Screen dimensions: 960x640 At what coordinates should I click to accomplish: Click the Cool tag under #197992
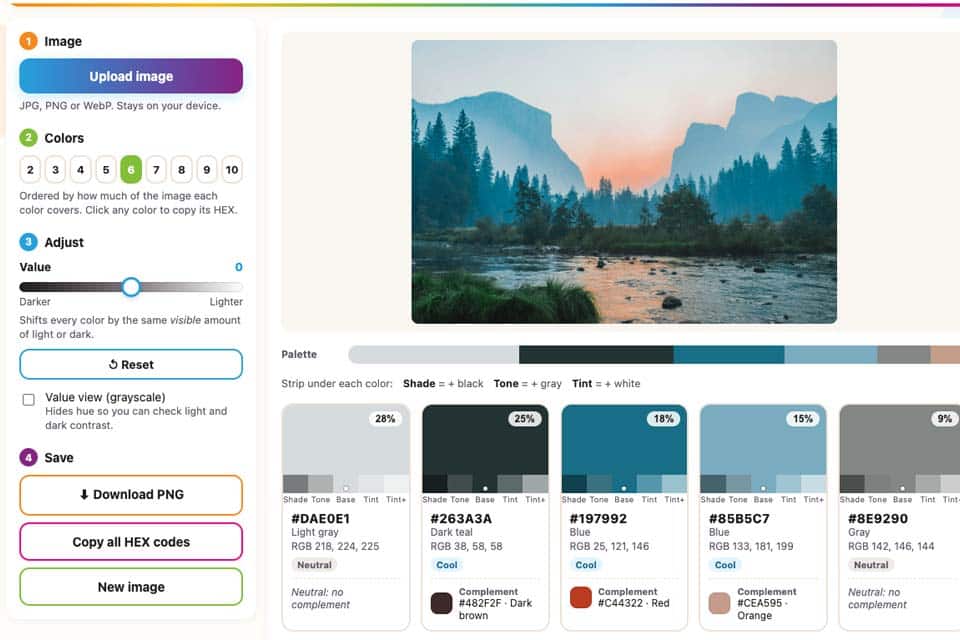click(586, 565)
